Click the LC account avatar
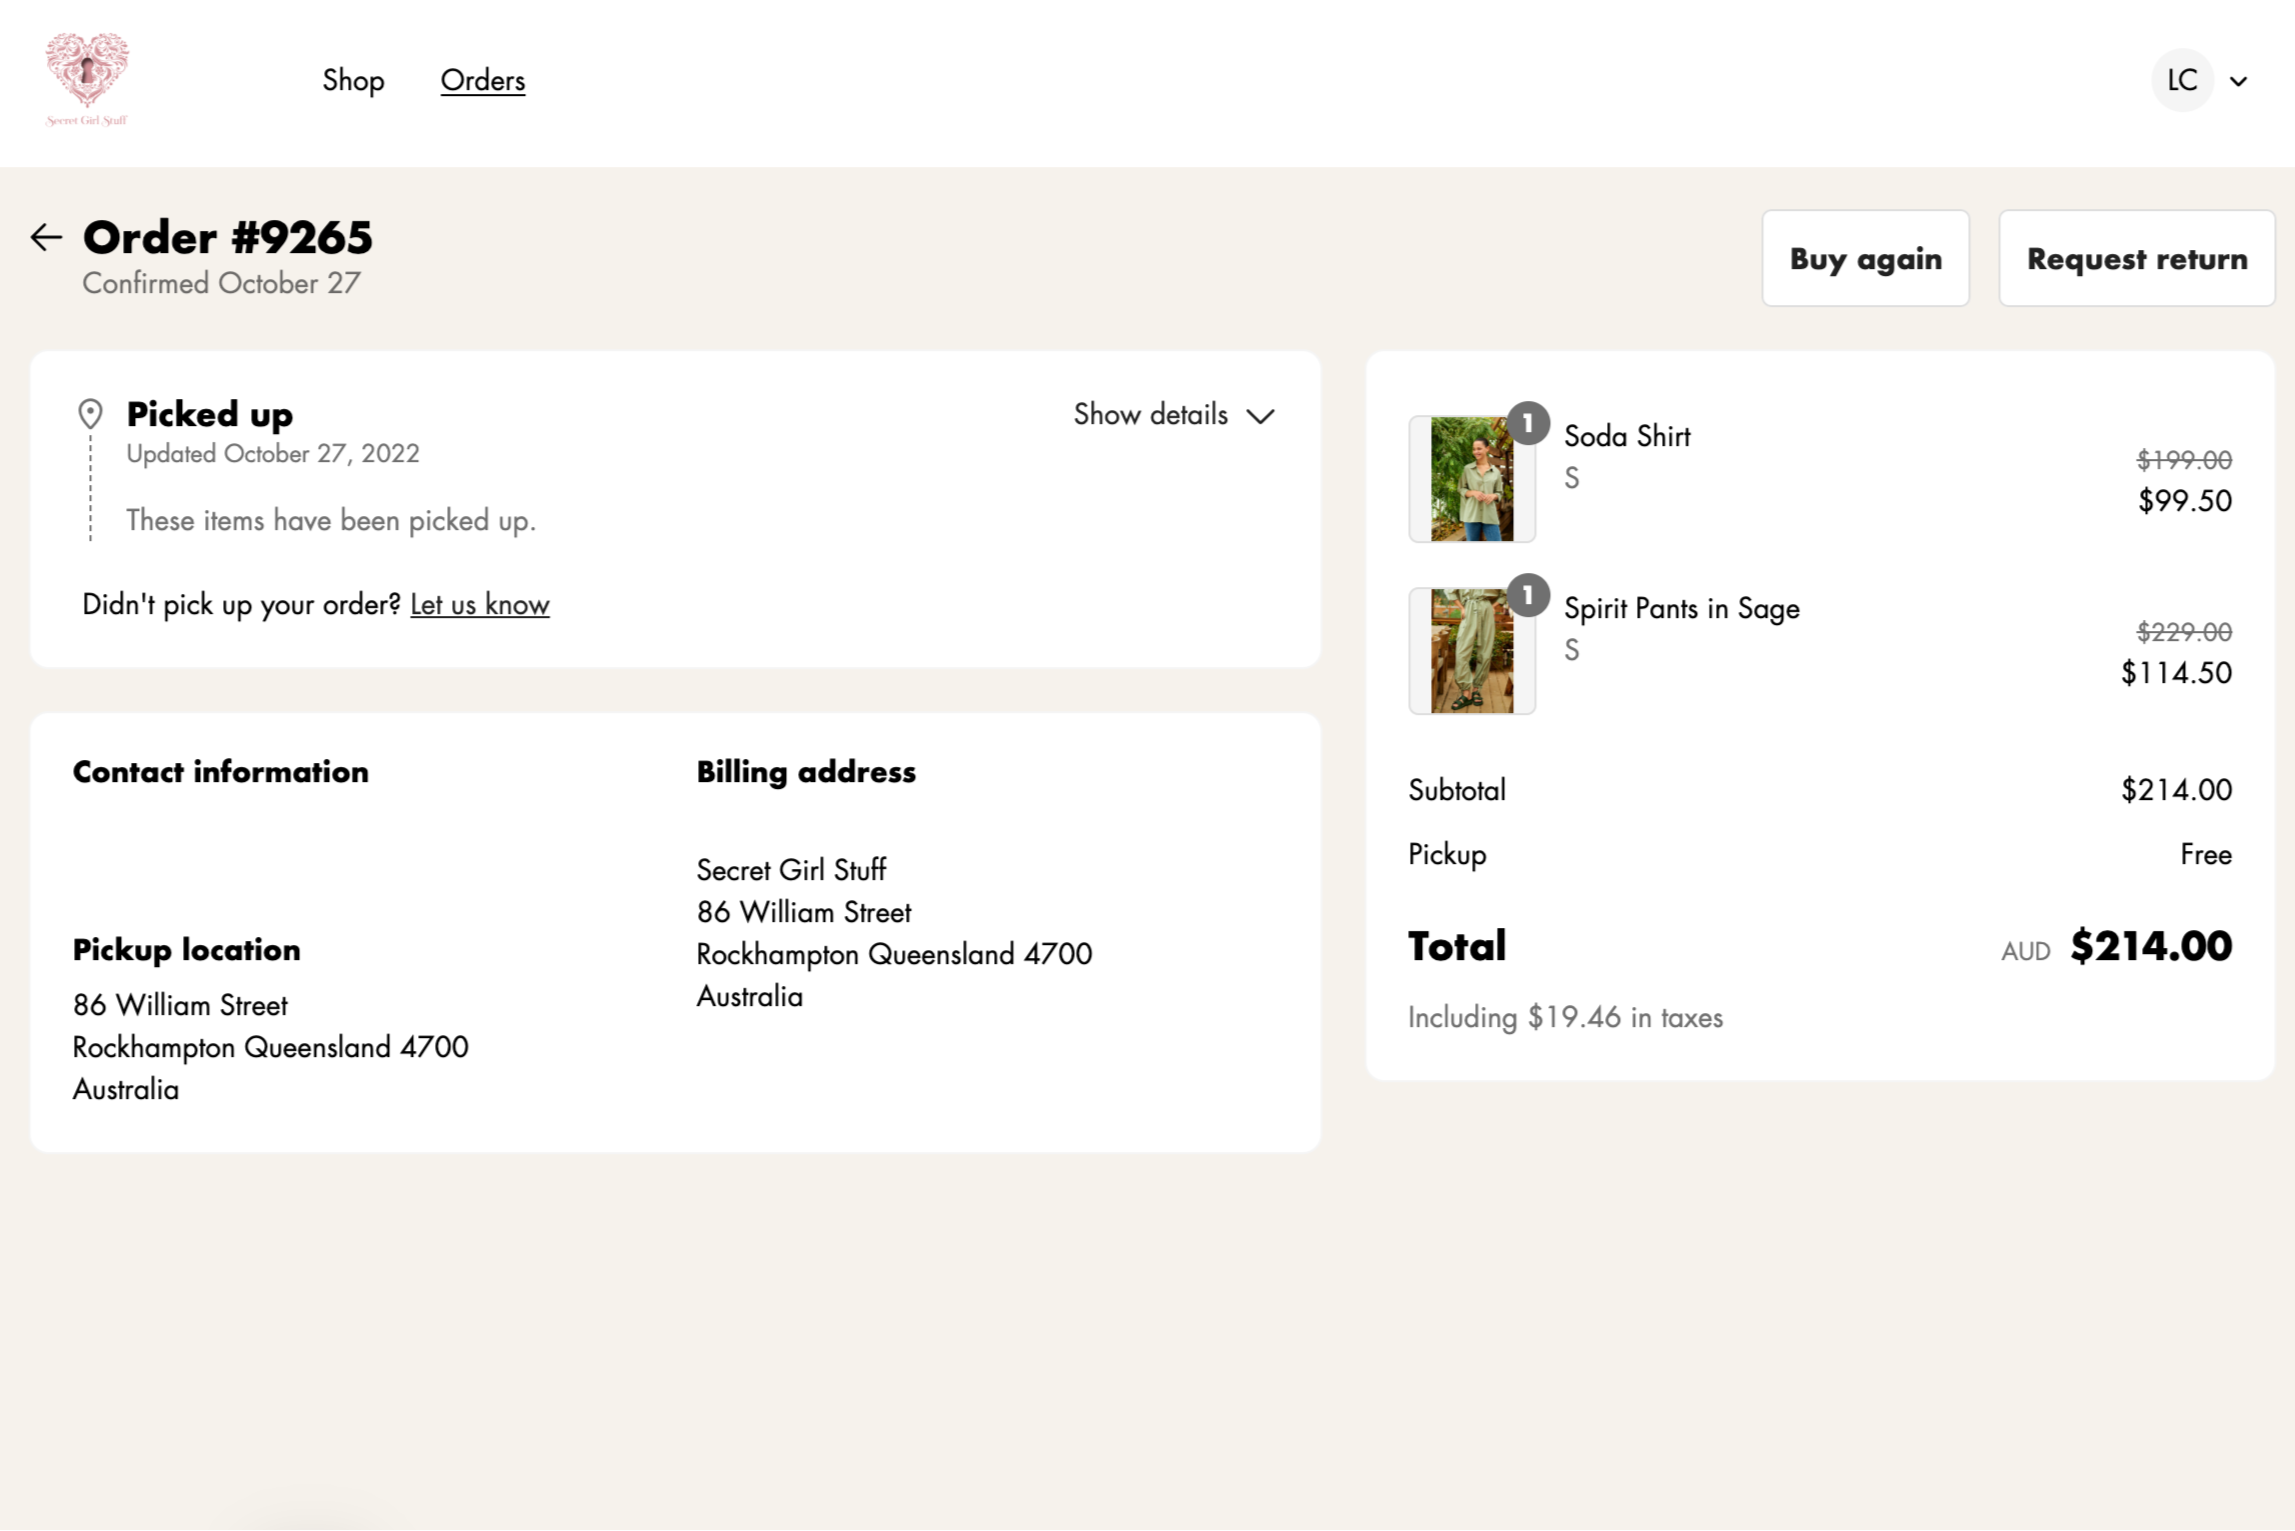 2181,80
